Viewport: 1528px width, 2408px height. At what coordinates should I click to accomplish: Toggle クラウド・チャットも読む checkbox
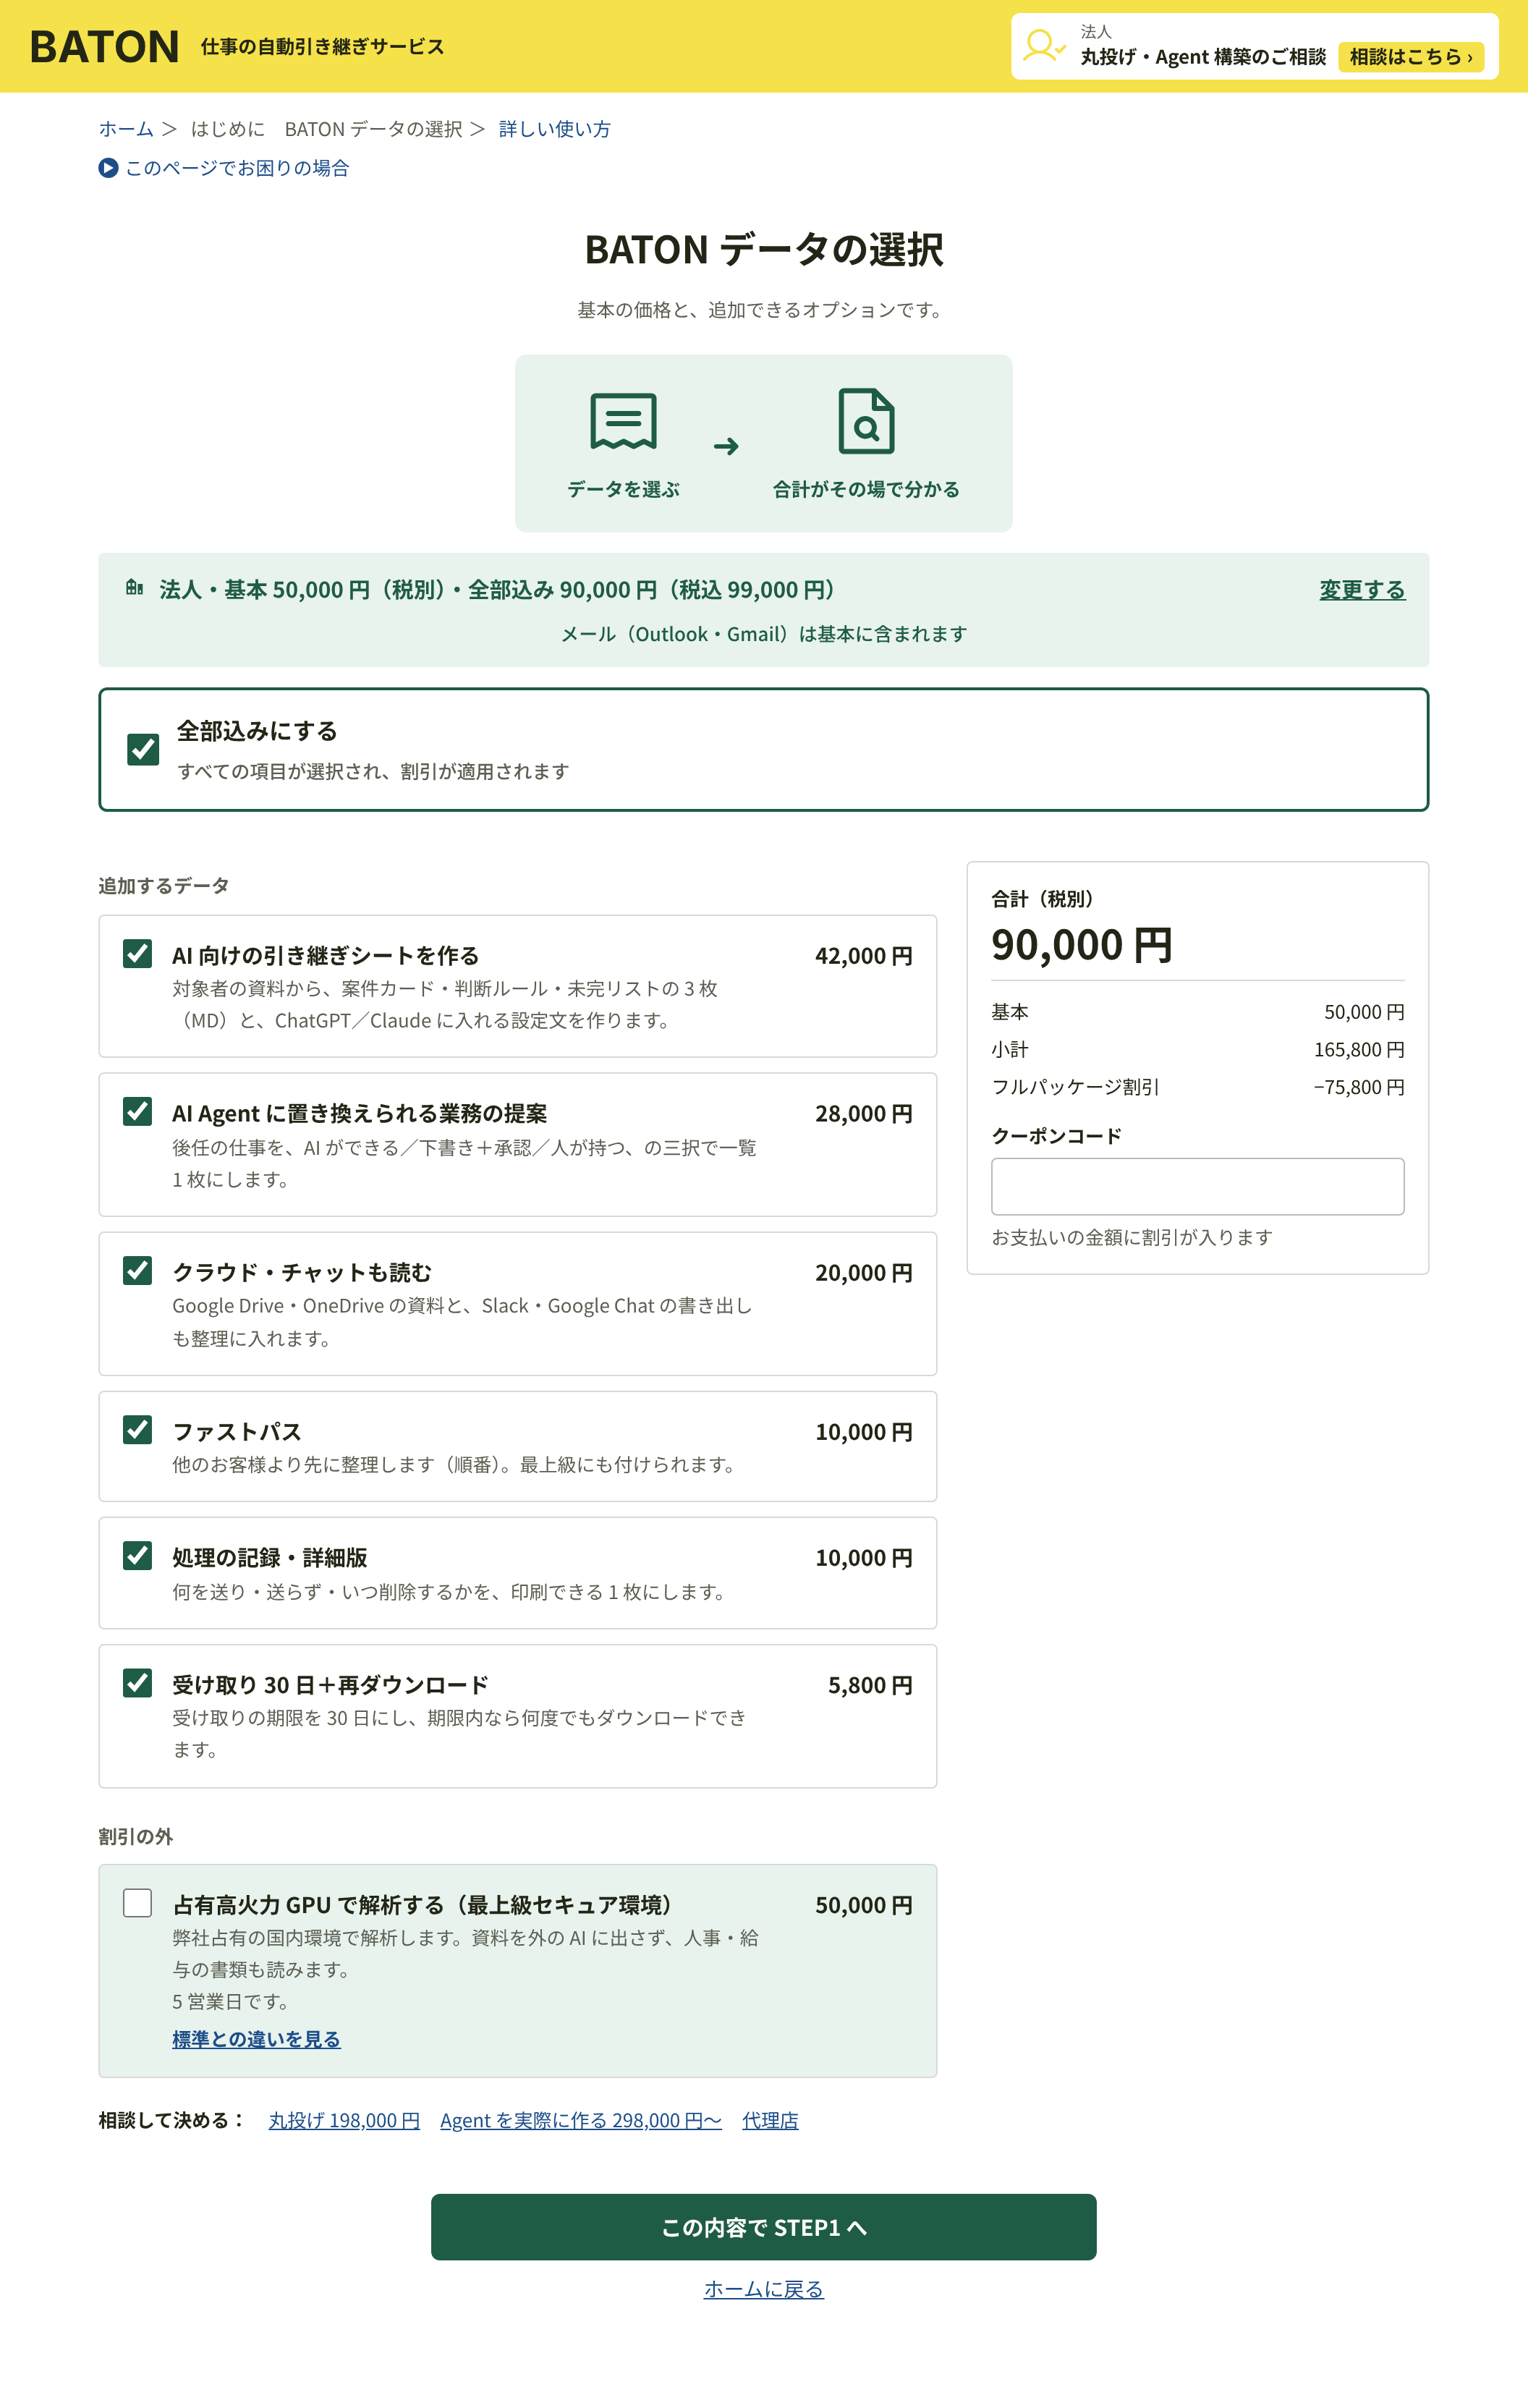137,1271
